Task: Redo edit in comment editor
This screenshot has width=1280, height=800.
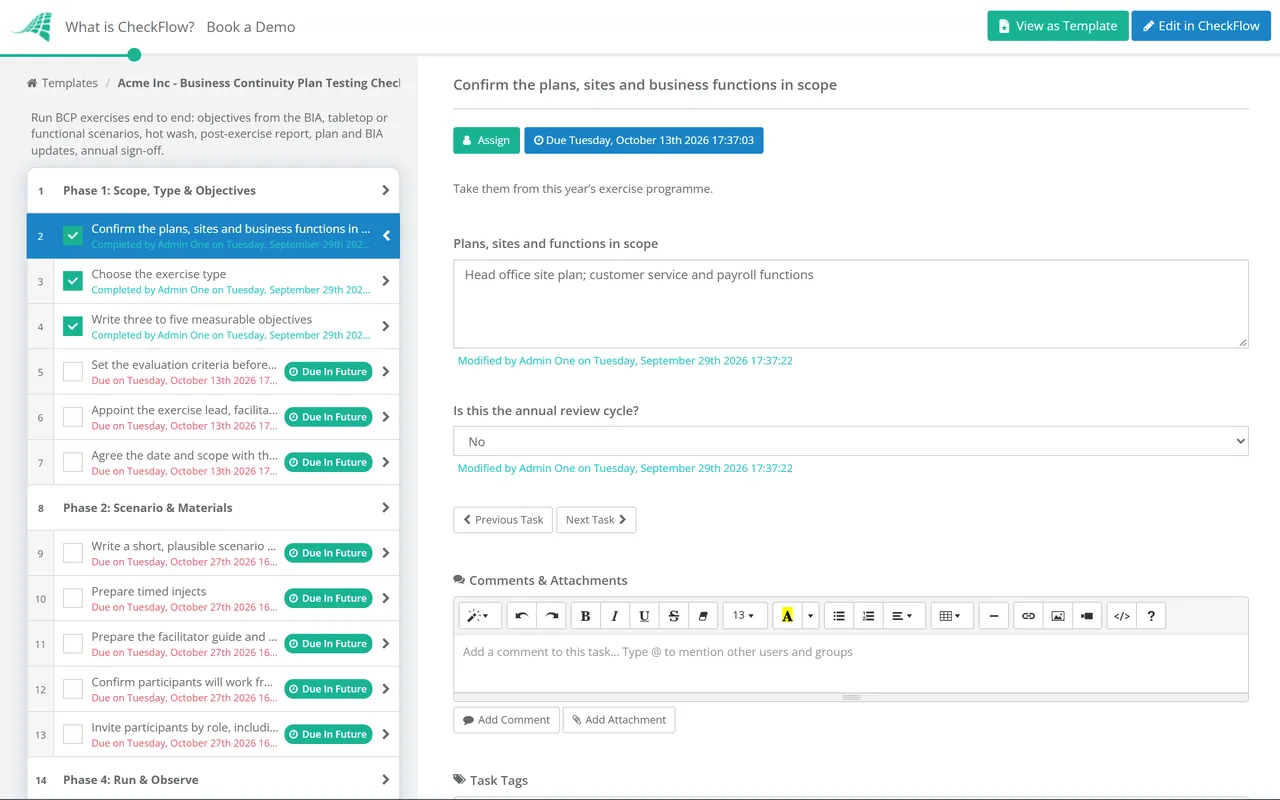Action: point(551,616)
